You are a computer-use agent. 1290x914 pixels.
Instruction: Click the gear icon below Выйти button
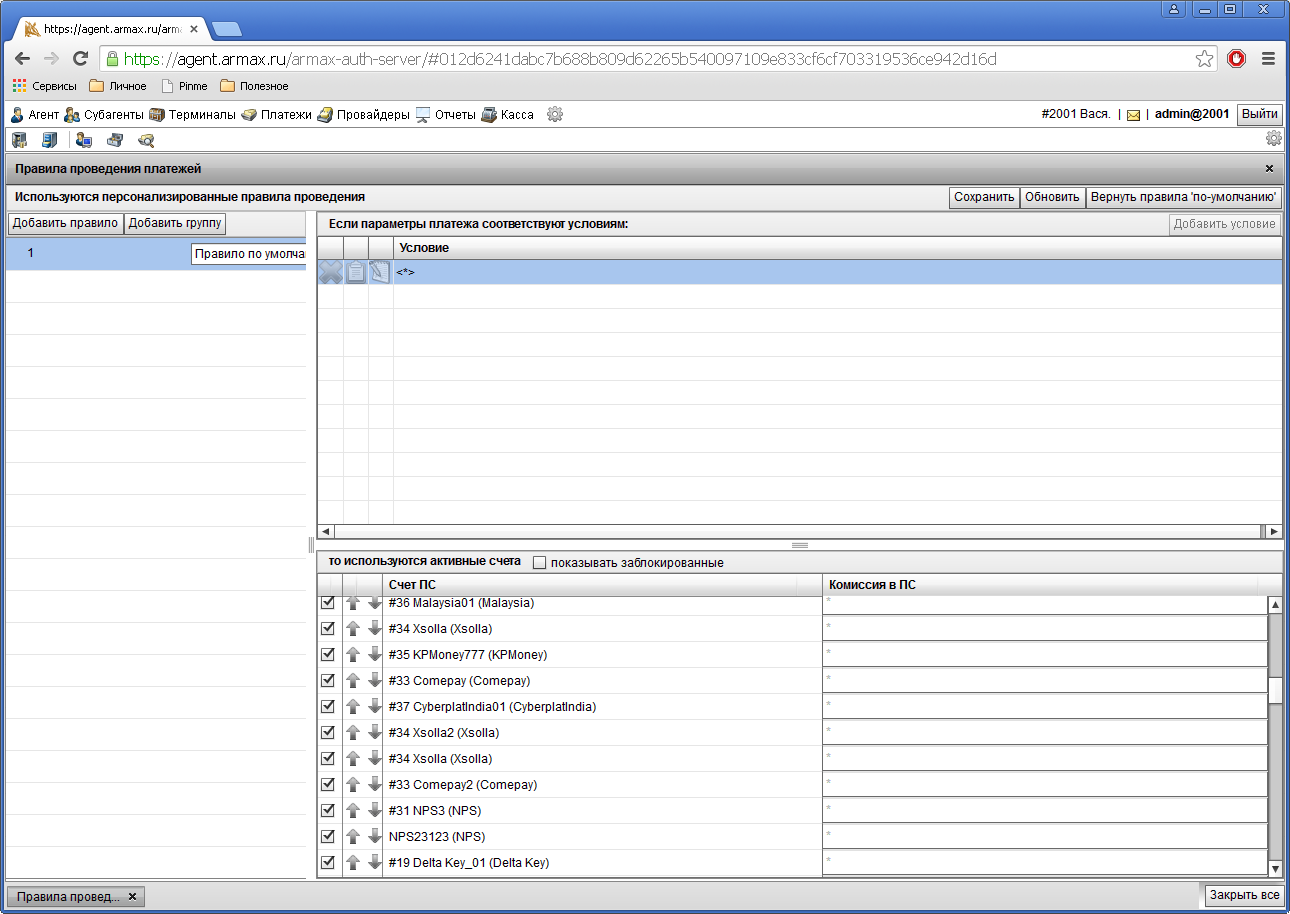(x=1273, y=138)
